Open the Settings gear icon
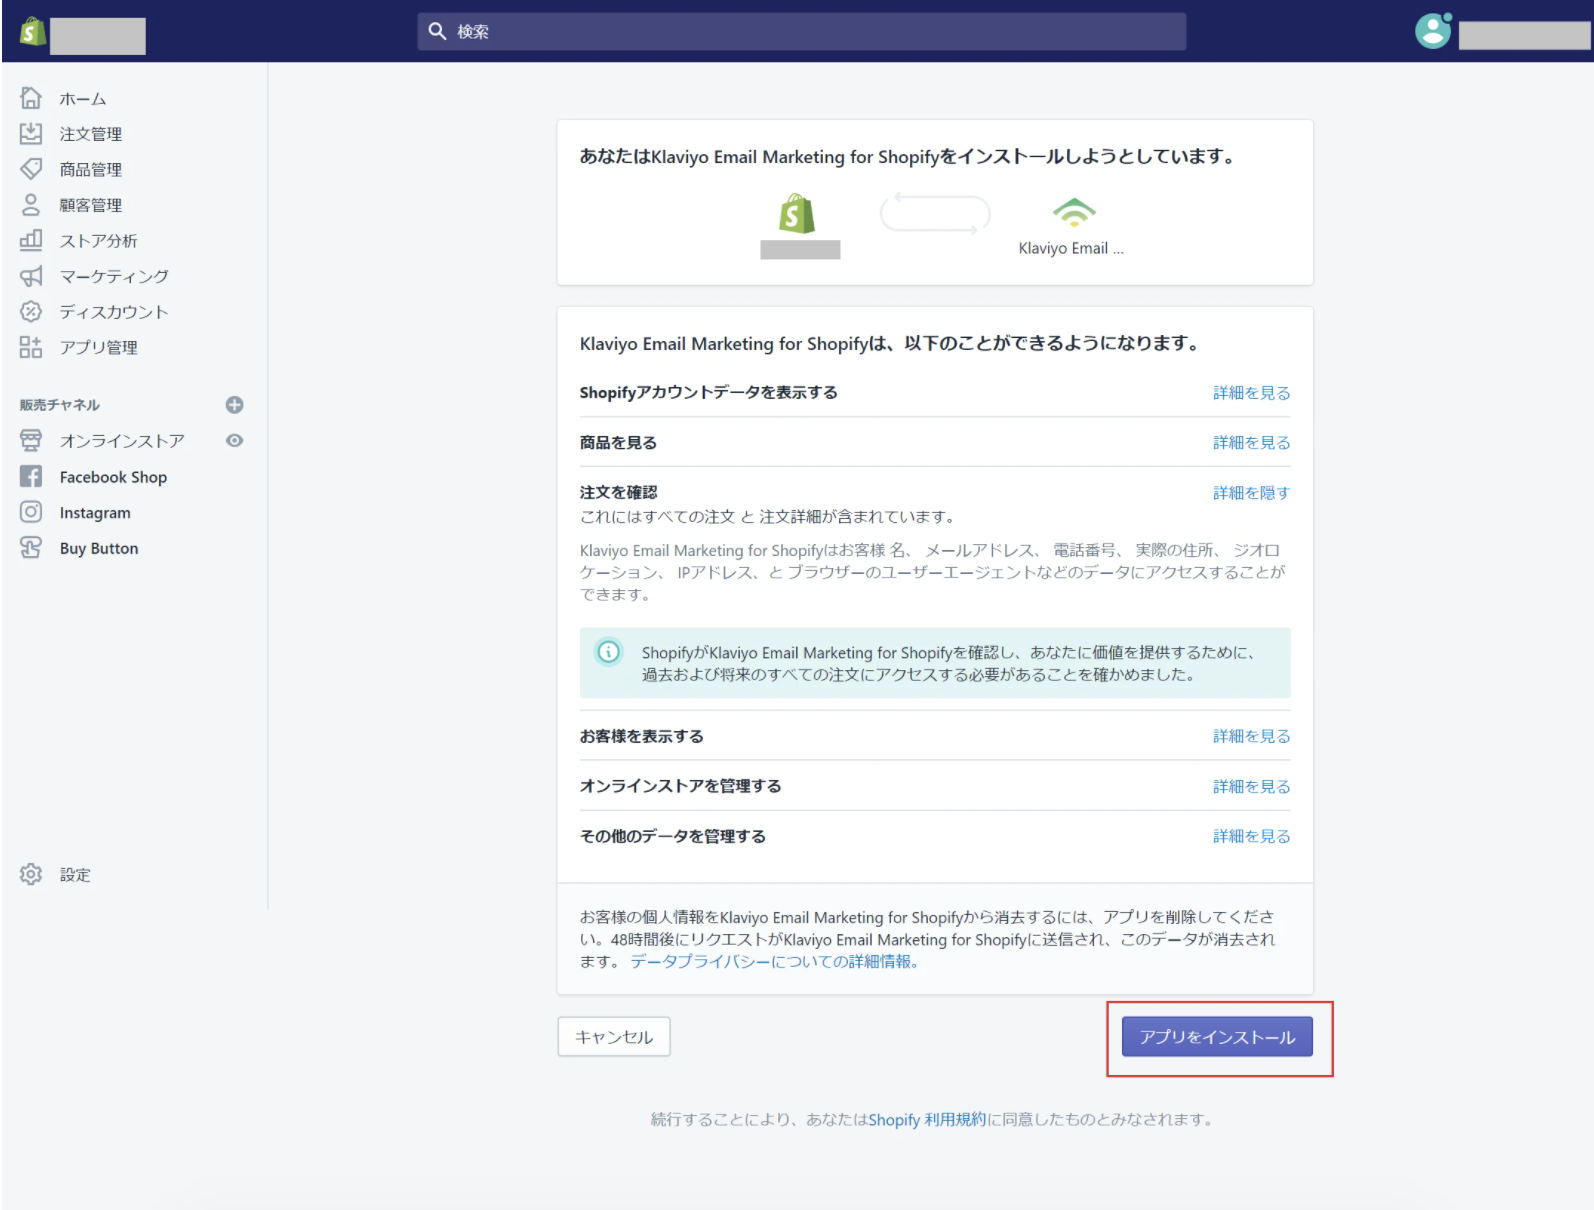Image resolution: width=1594 pixels, height=1210 pixels. click(x=31, y=874)
